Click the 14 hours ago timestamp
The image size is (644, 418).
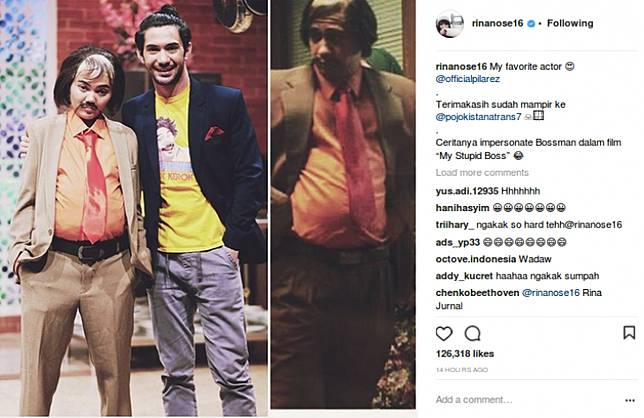(x=462, y=370)
